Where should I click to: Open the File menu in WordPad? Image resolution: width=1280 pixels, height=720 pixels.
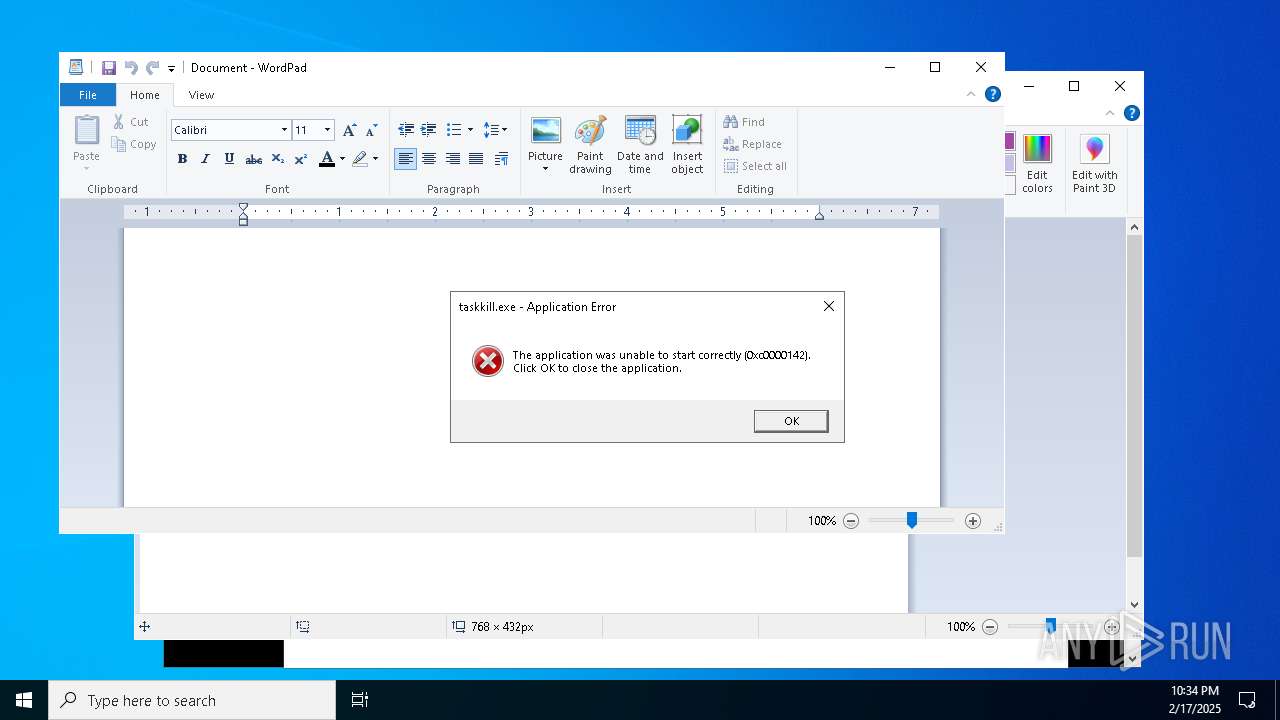coord(88,95)
